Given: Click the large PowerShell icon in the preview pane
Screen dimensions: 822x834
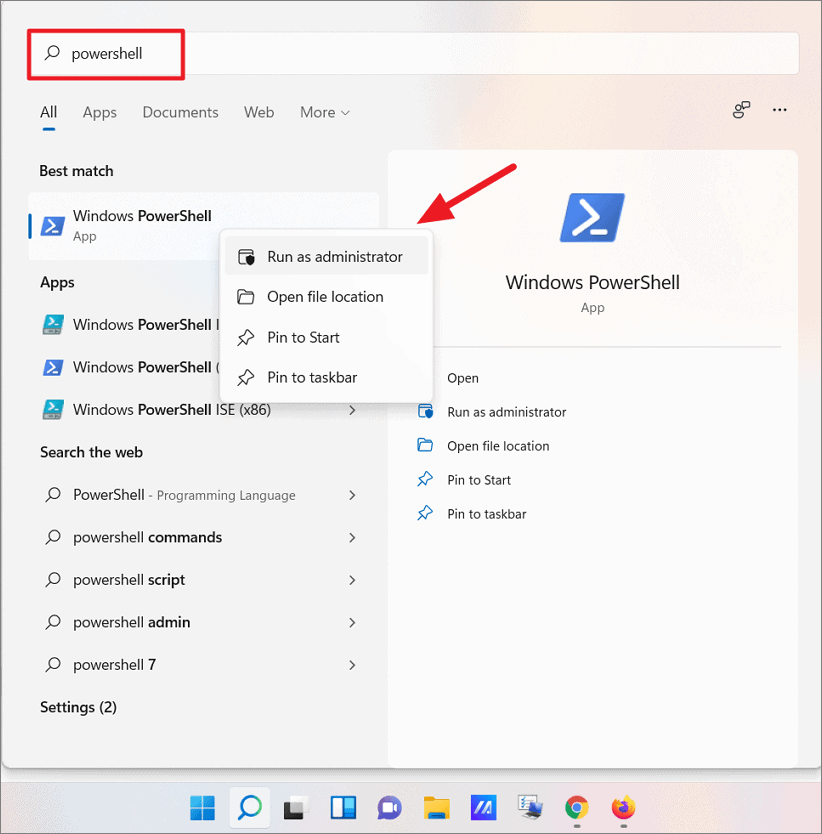Looking at the screenshot, I should click(x=592, y=216).
